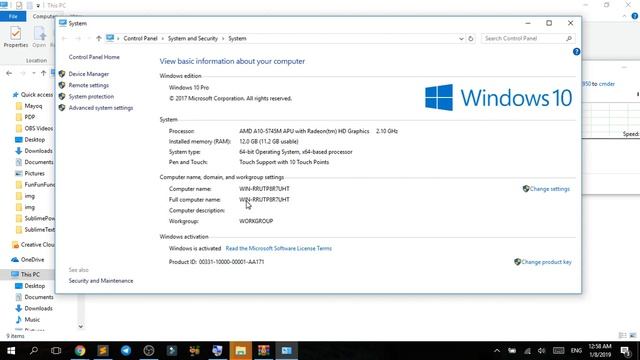Open Advanced system settings
The image size is (640, 360).
(x=101, y=108)
